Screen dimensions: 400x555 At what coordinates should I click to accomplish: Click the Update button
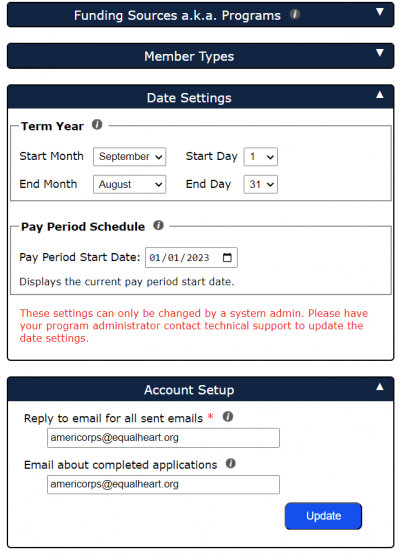point(323,516)
